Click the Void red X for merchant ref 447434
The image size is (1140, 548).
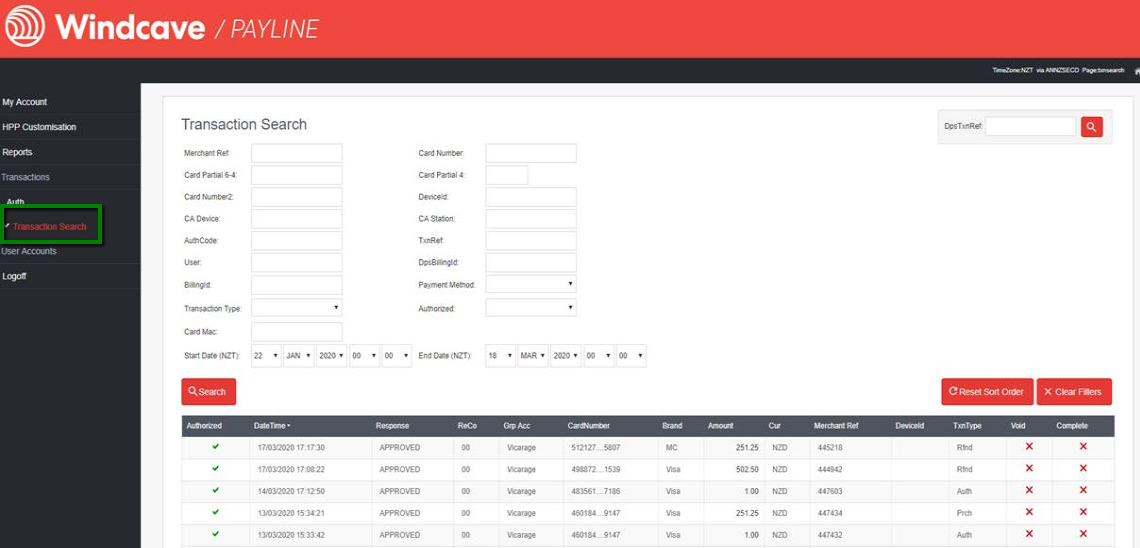coord(1029,512)
